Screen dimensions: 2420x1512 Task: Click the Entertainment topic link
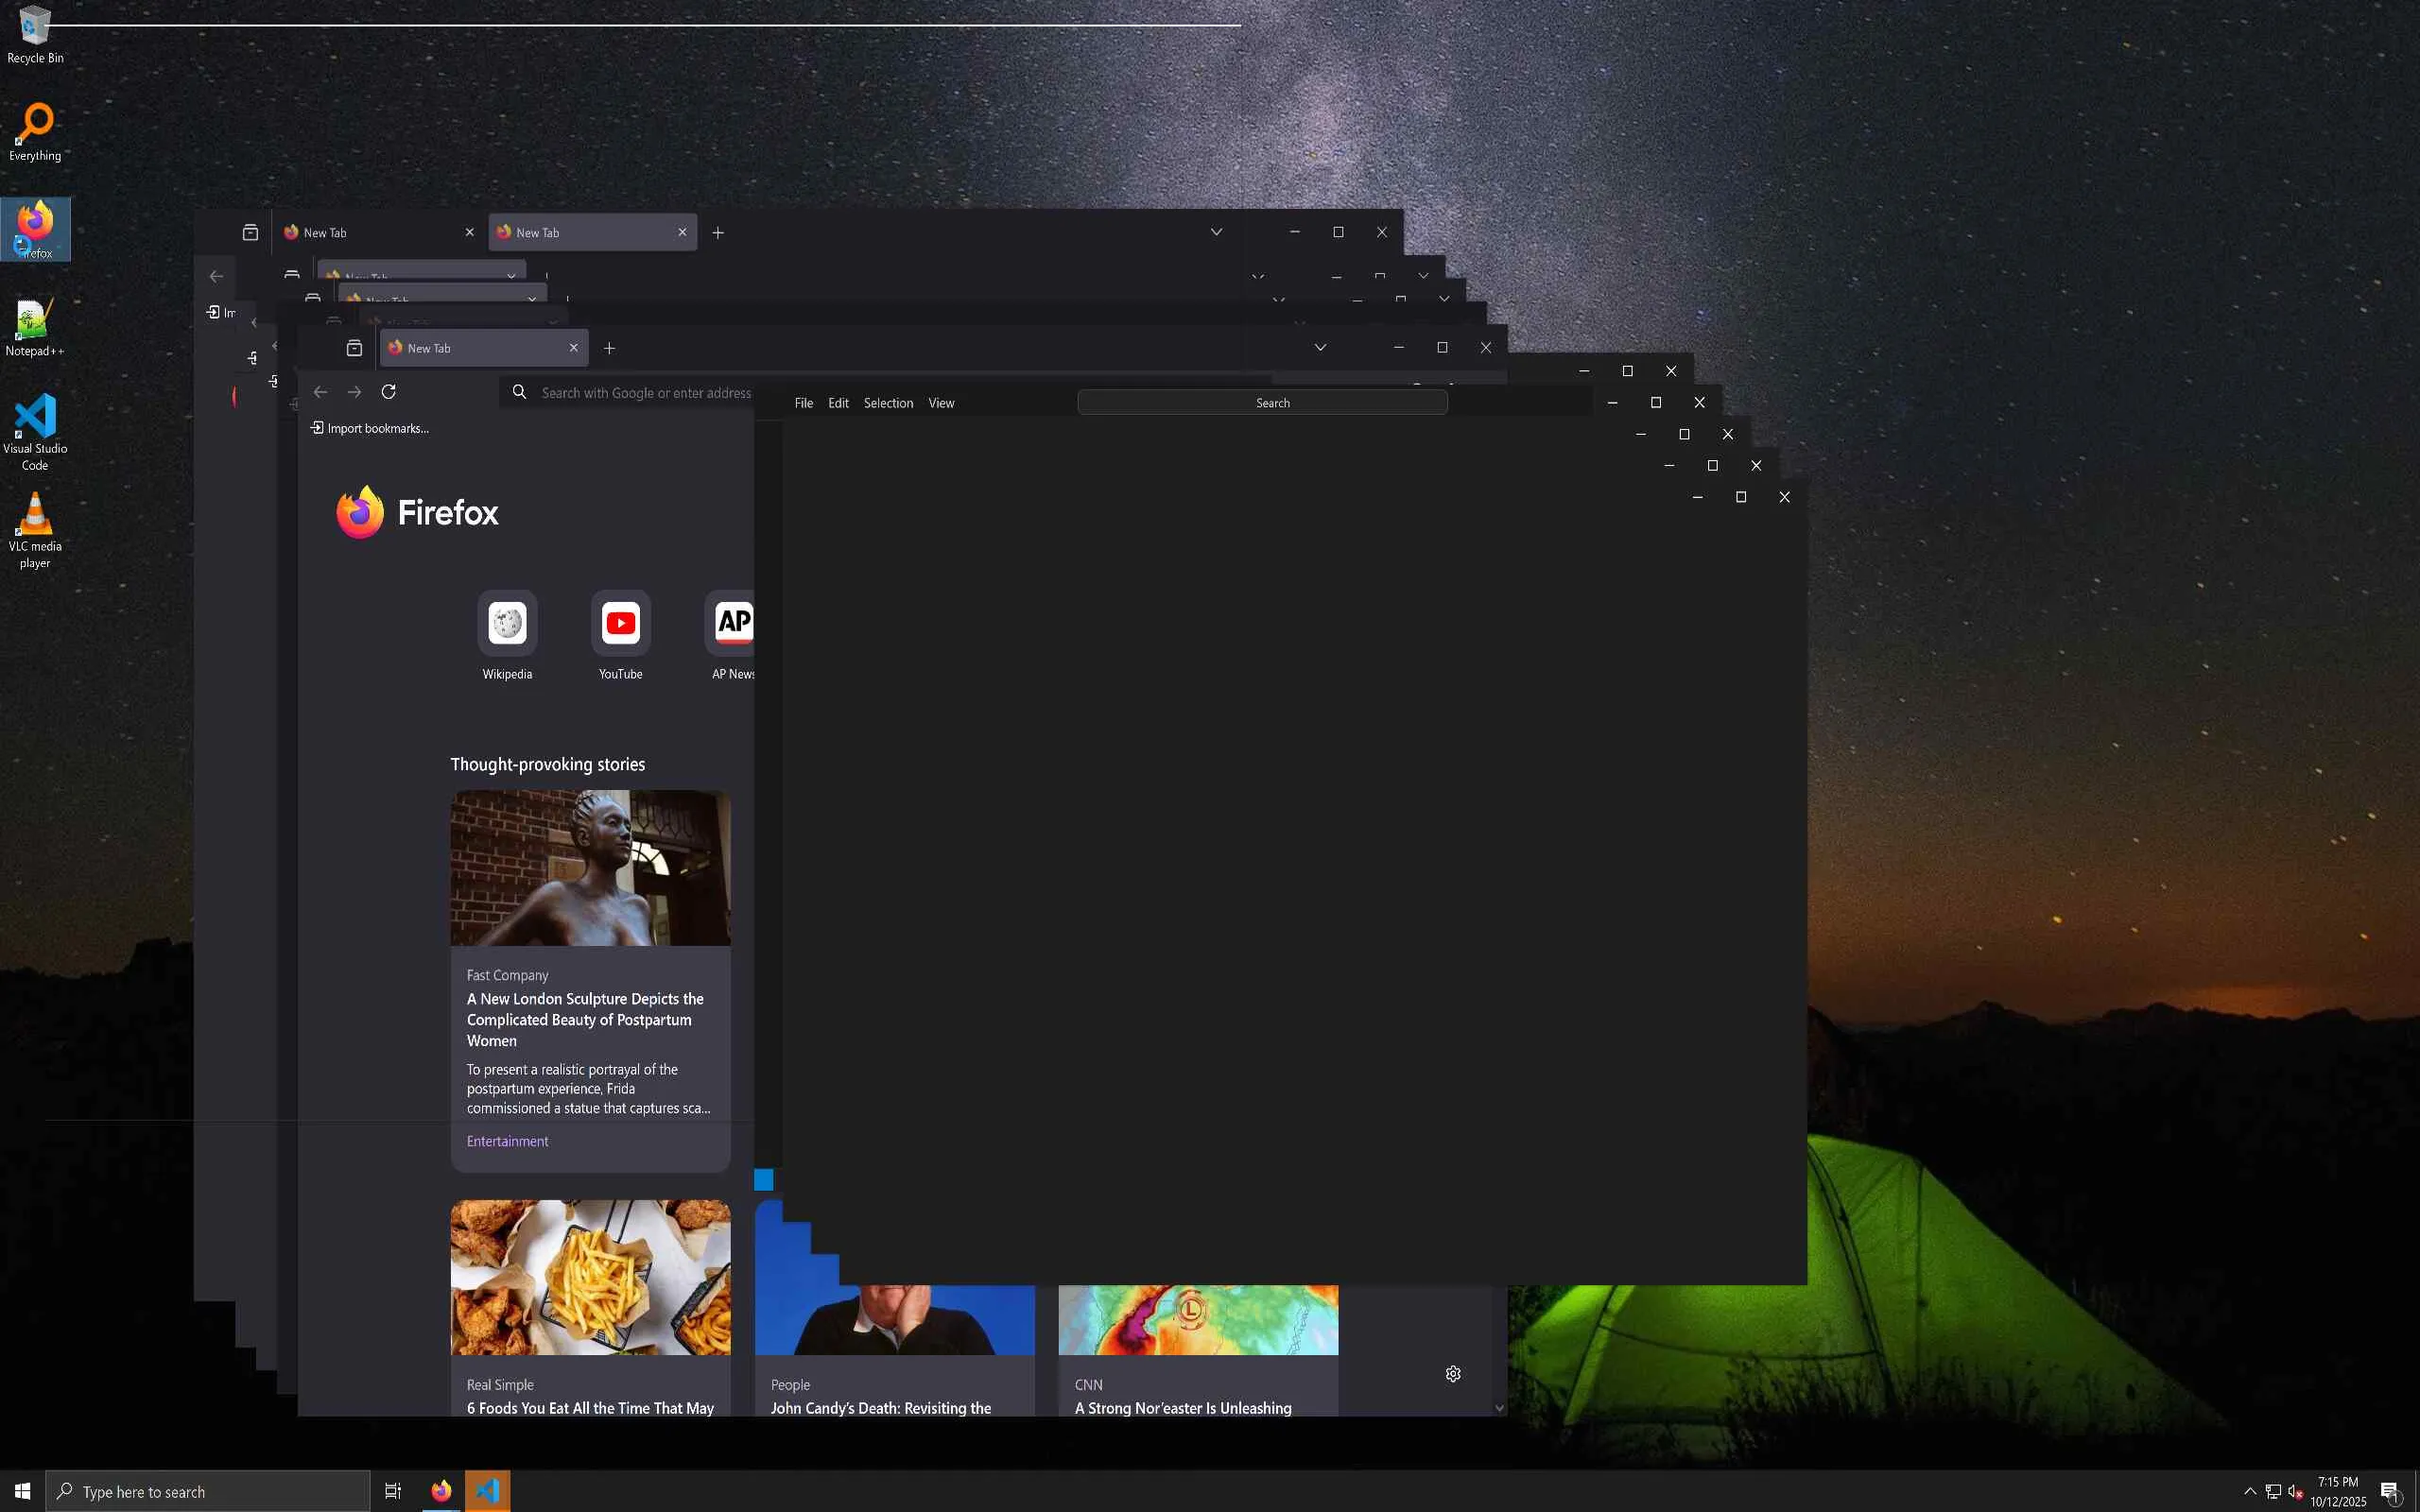[x=507, y=1141]
